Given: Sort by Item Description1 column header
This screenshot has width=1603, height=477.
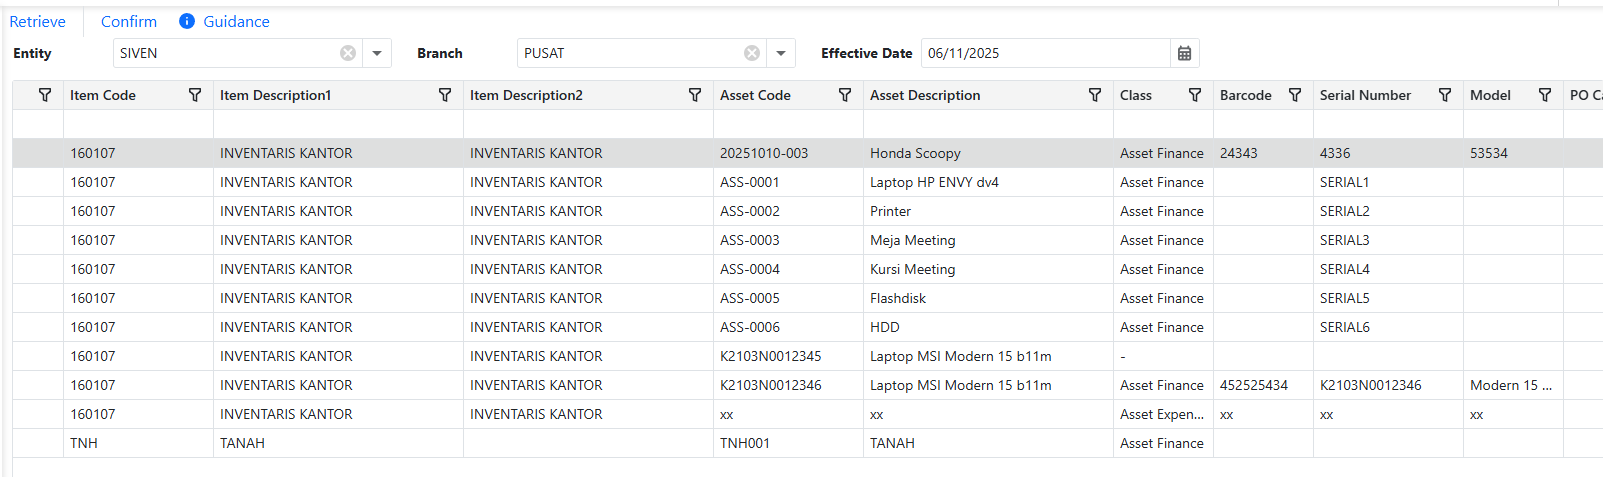Looking at the screenshot, I should pyautogui.click(x=275, y=95).
